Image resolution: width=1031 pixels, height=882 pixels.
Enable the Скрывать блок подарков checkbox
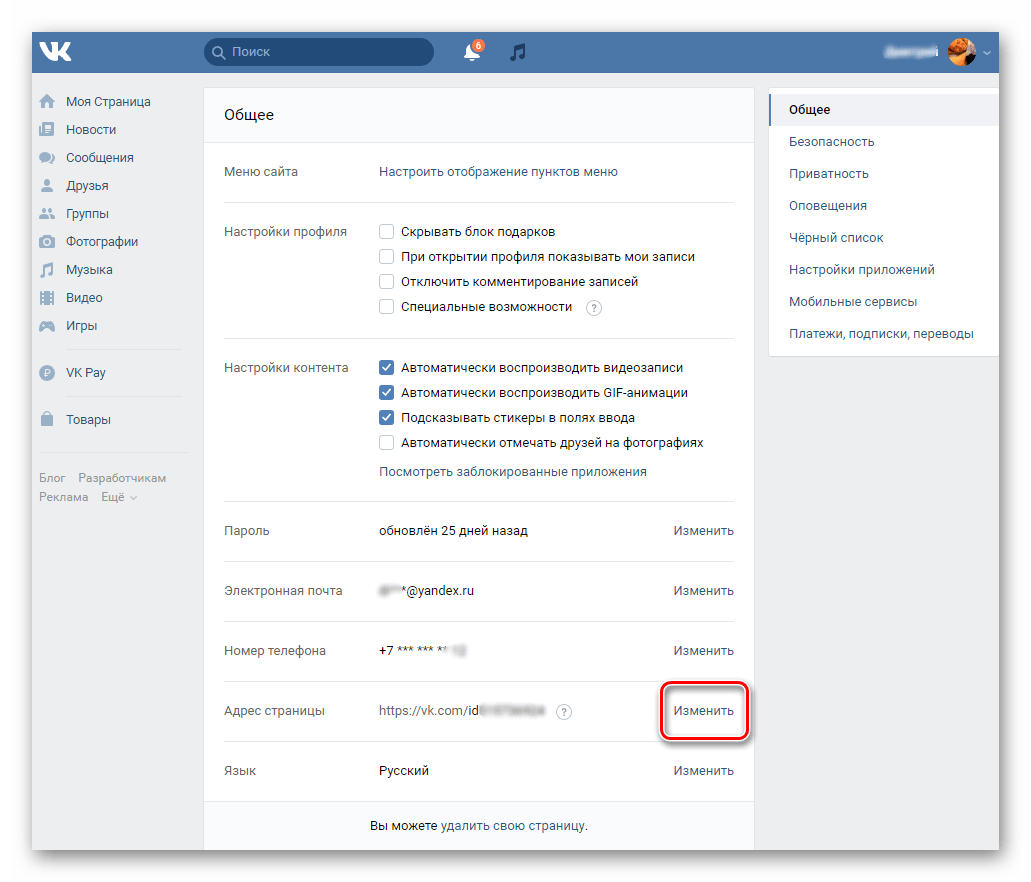386,231
